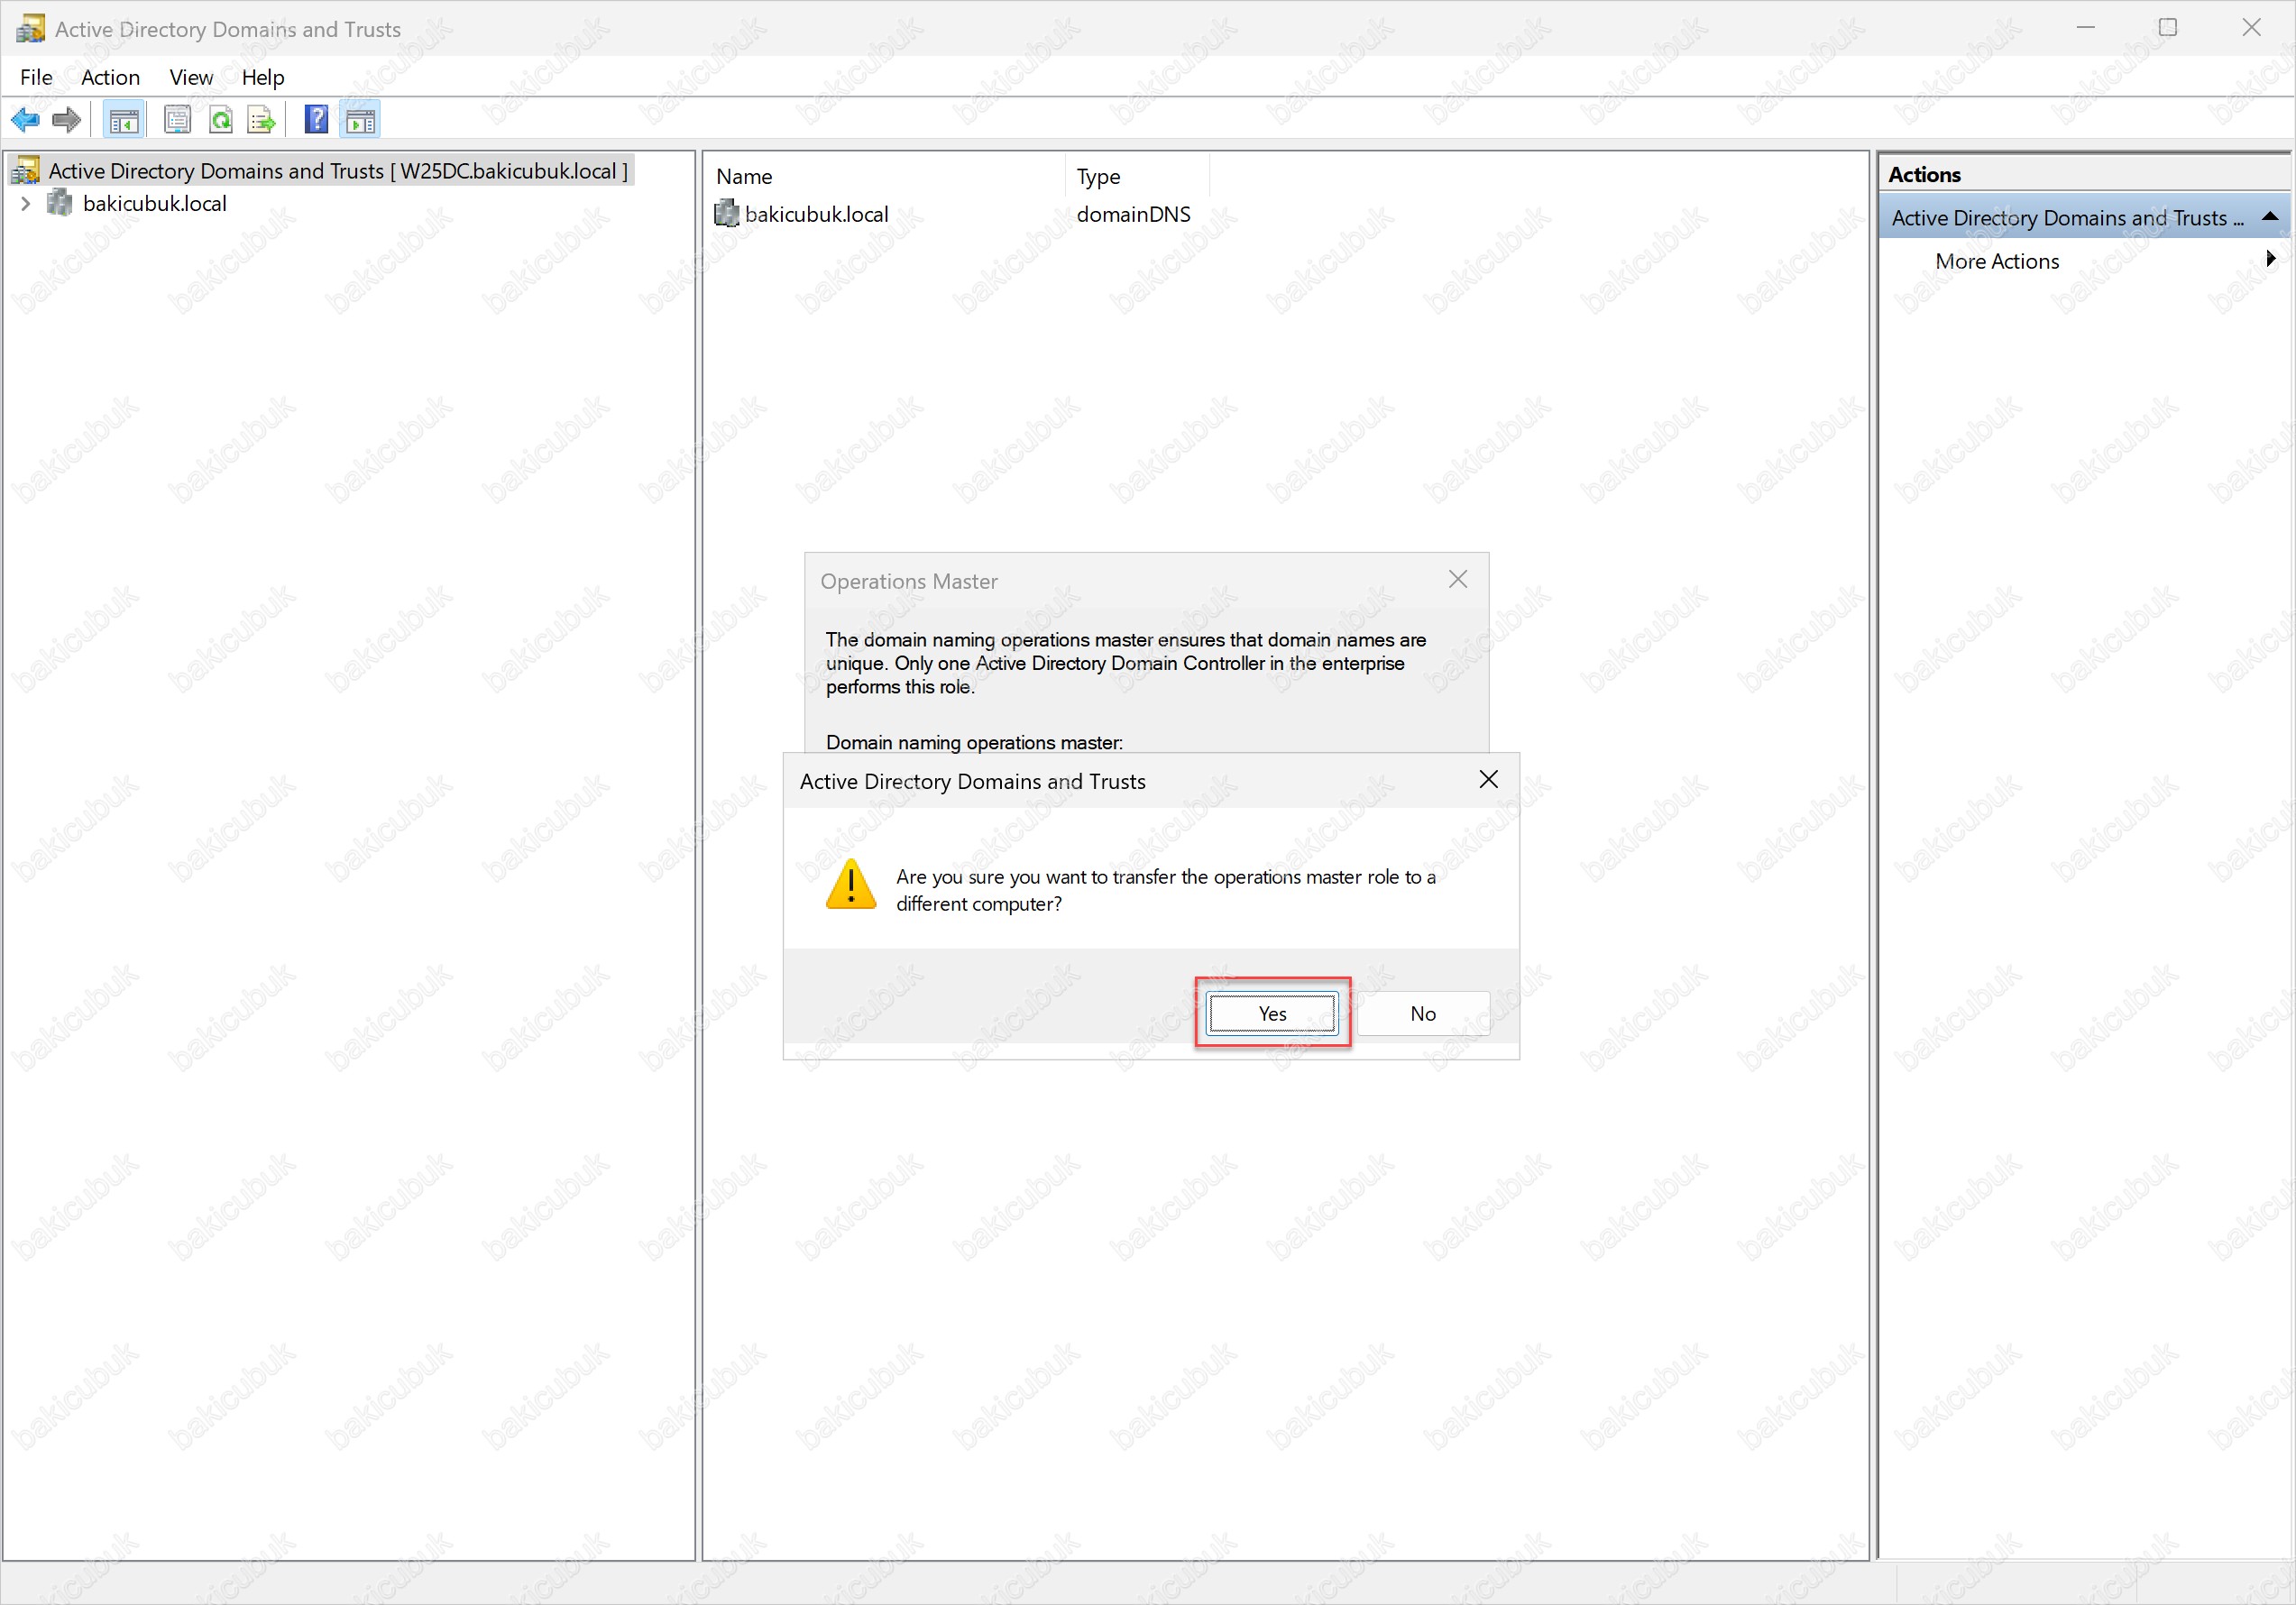Open Properties toolbar icon

click(177, 120)
